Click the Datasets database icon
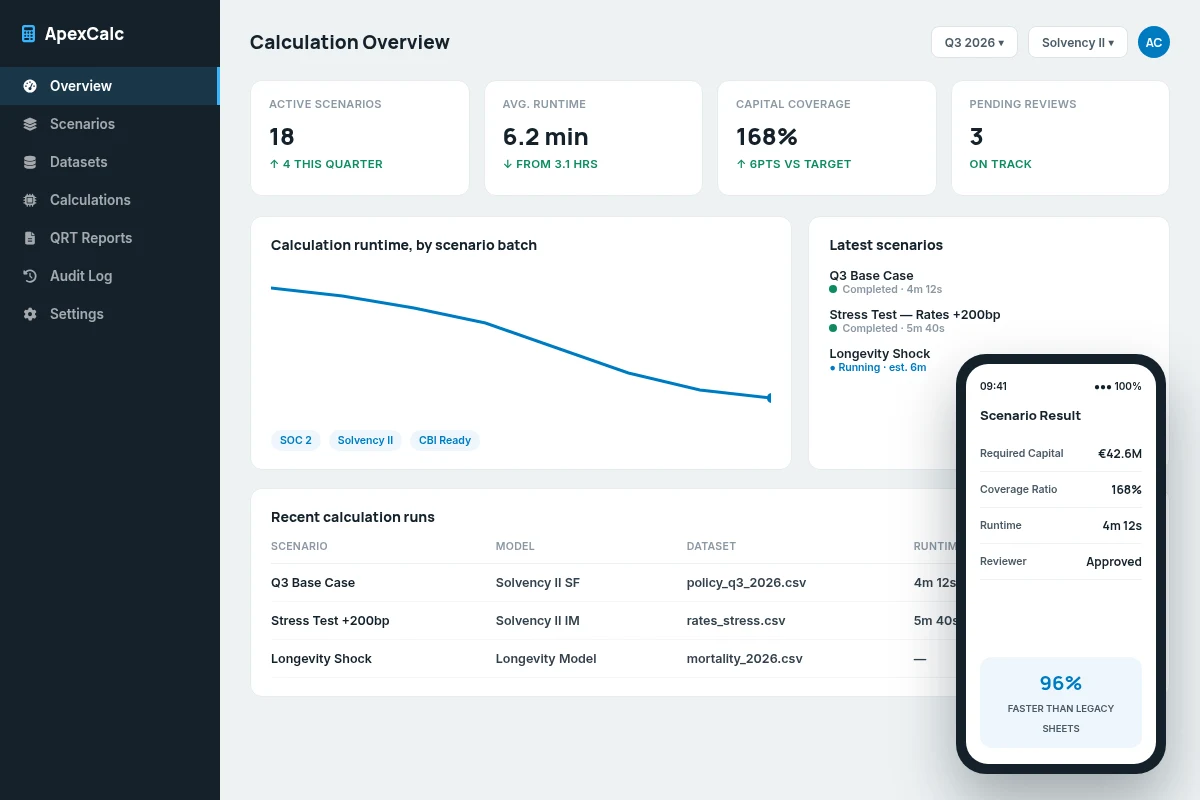 pyautogui.click(x=30, y=162)
